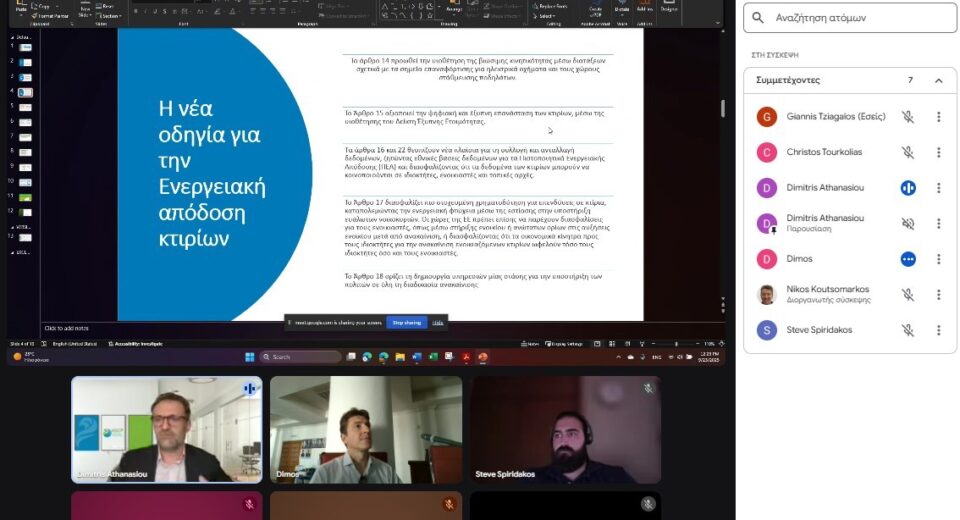Open more options for Christos Tourkolias
The image size is (960, 520).
(x=938, y=152)
